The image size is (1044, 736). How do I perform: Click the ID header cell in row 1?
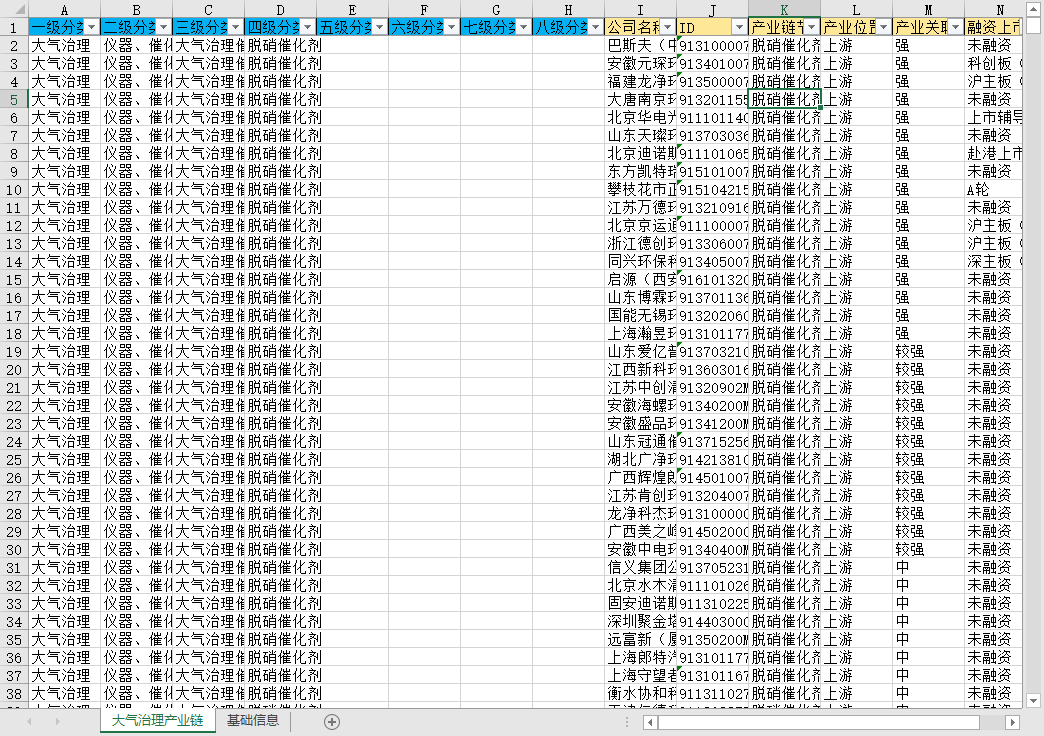click(712, 27)
